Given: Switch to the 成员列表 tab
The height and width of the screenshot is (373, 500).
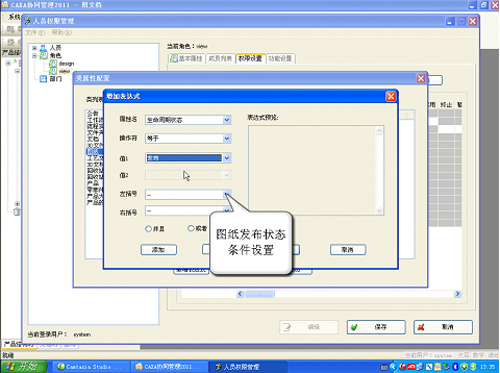Looking at the screenshot, I should click(220, 59).
